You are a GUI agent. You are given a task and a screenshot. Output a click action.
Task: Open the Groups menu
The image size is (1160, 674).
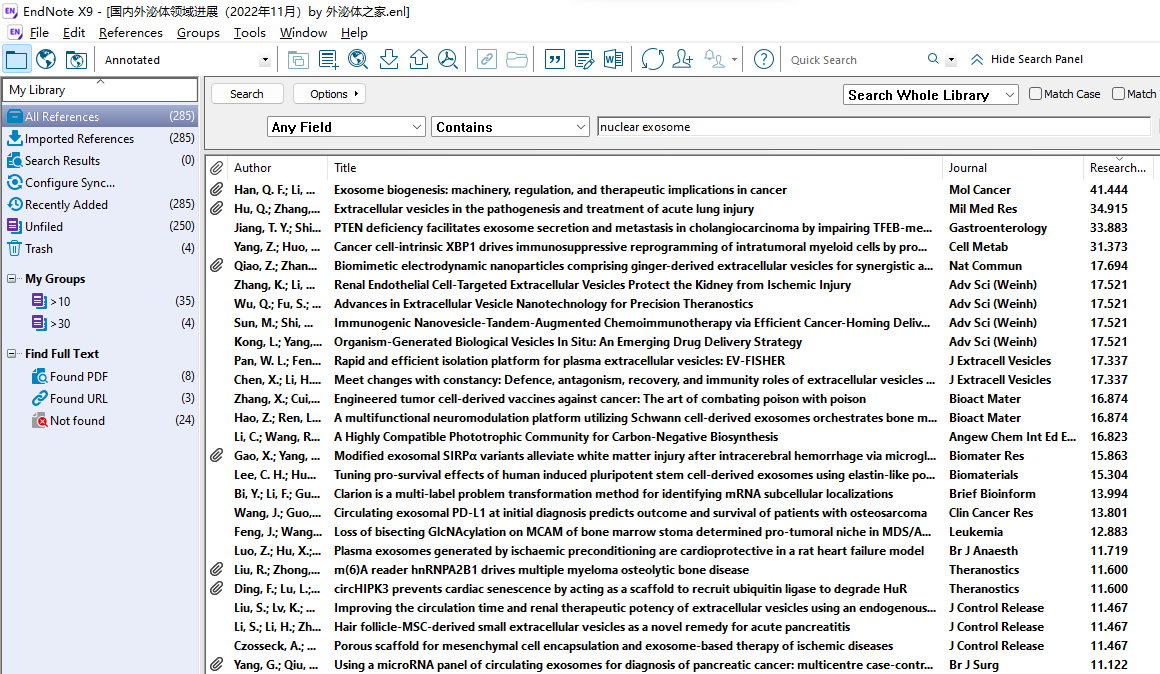(198, 33)
